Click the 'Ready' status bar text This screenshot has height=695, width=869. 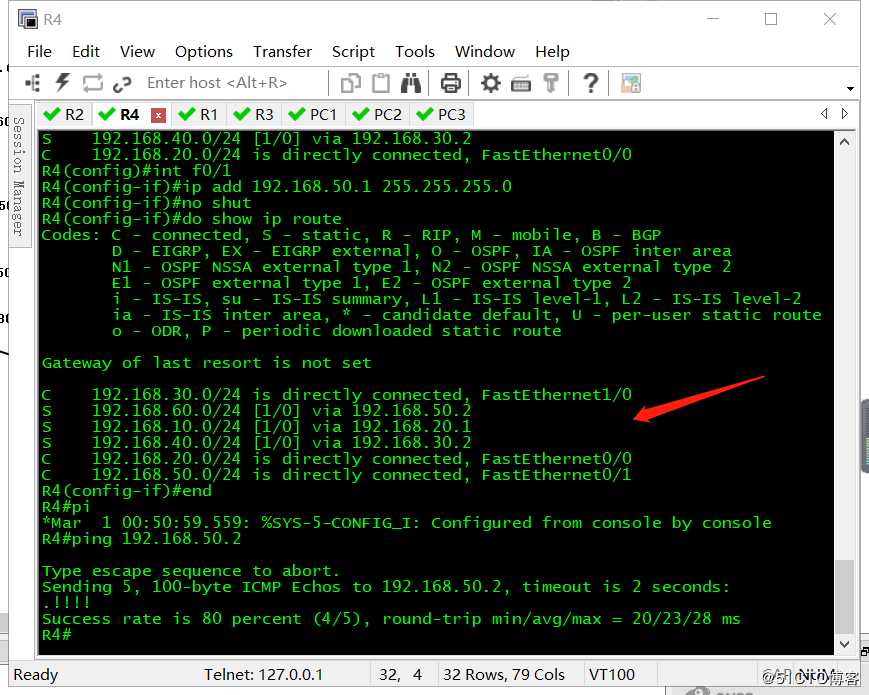pos(35,674)
